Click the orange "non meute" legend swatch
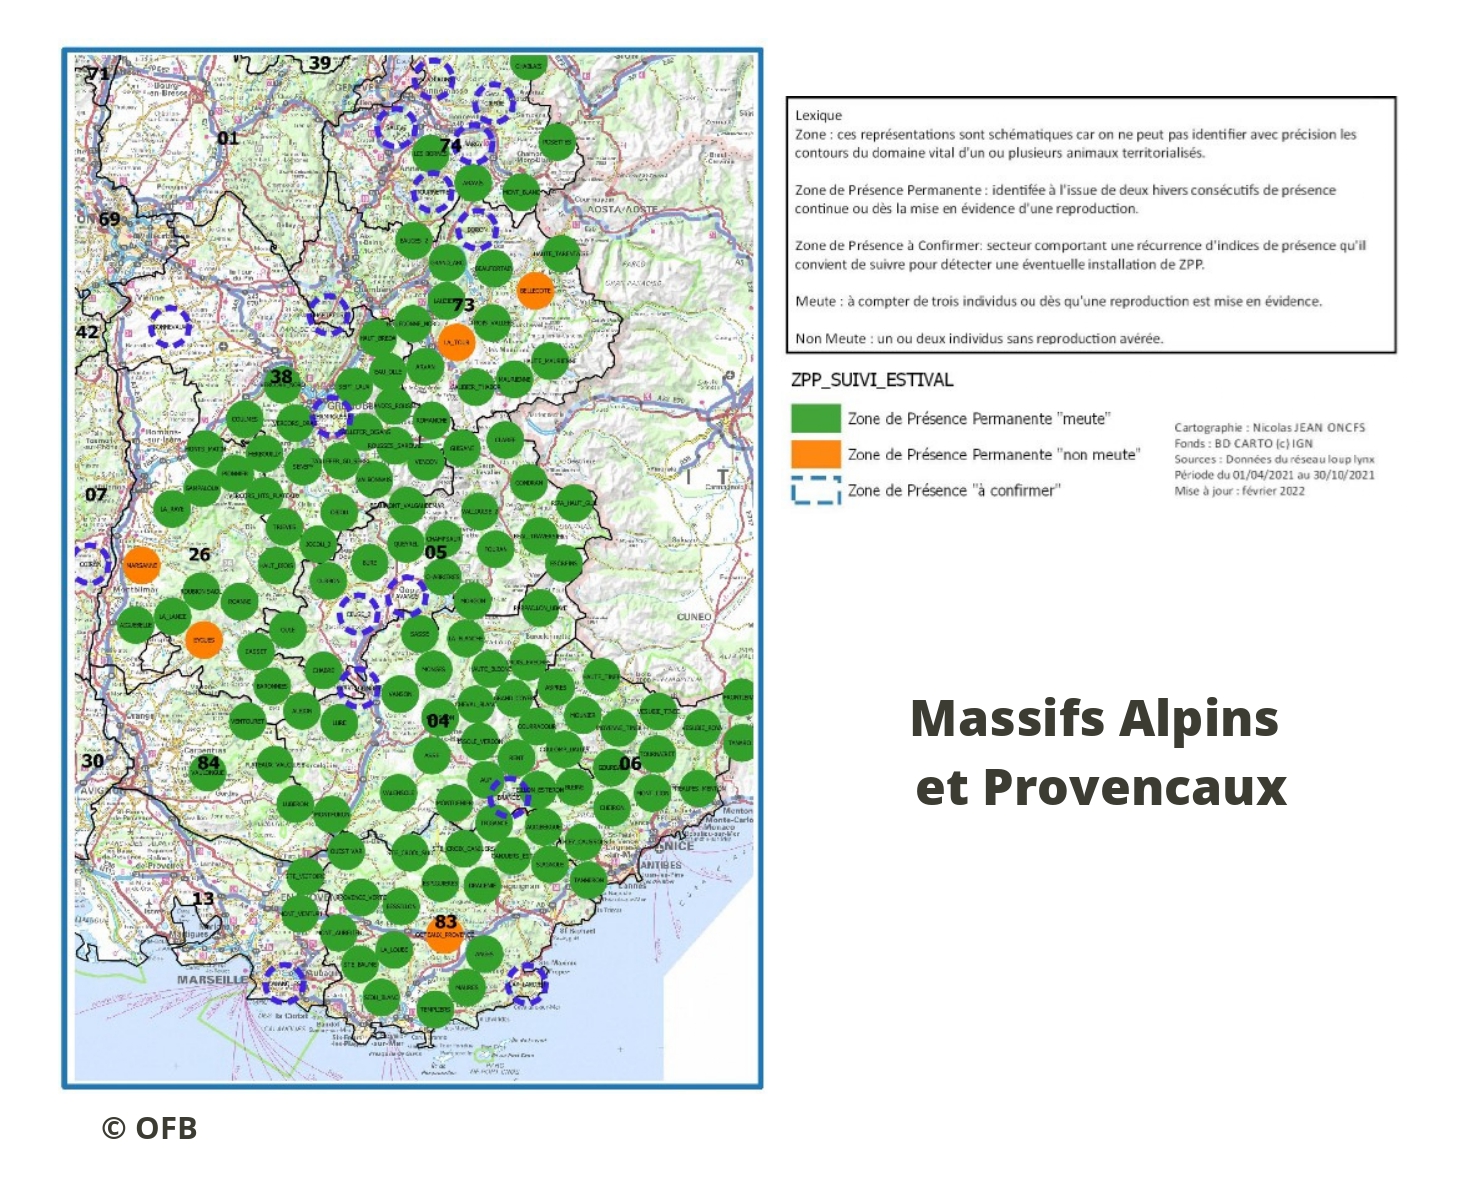 tap(815, 454)
